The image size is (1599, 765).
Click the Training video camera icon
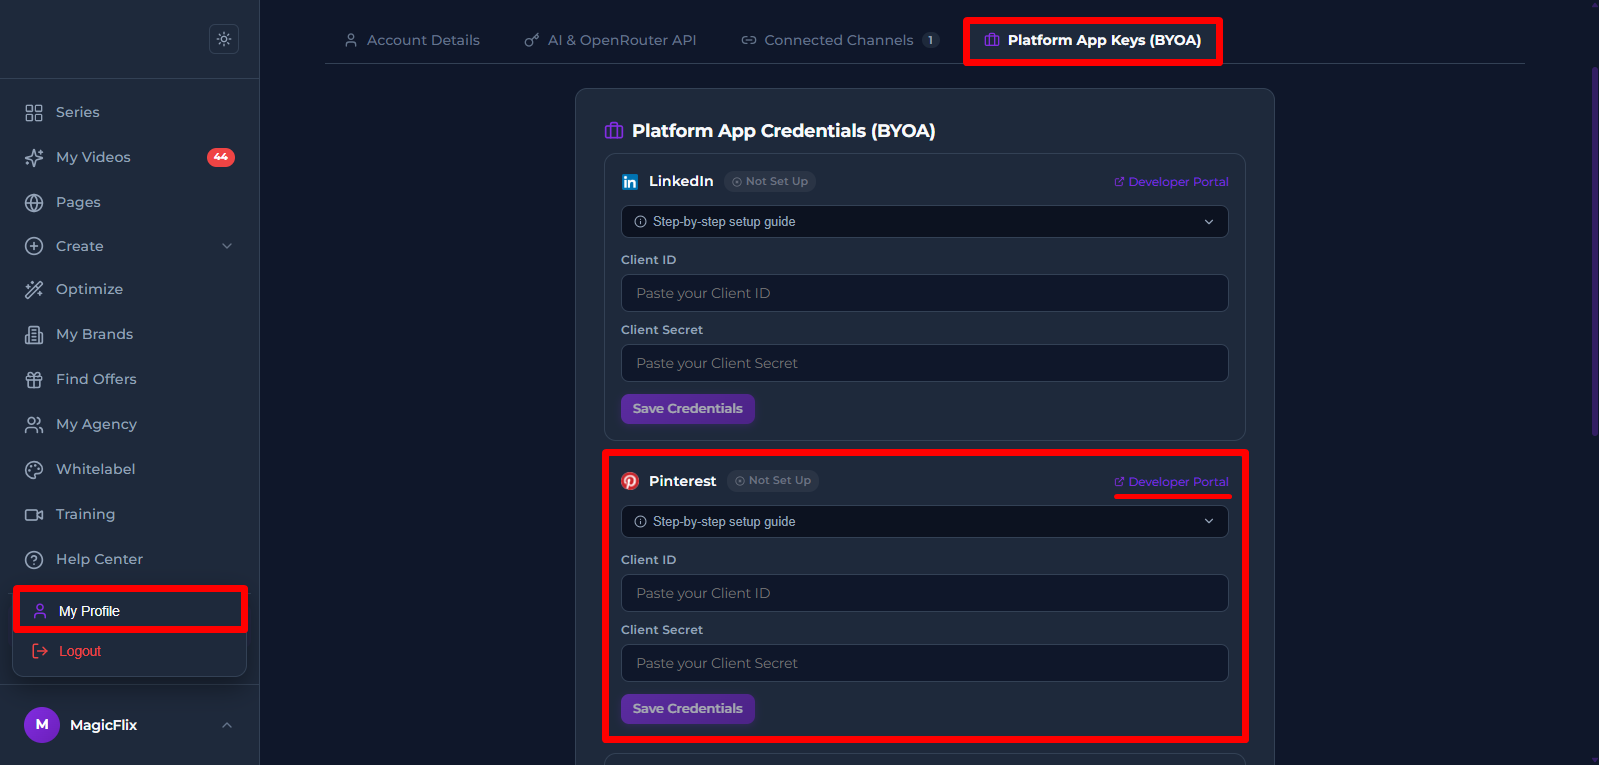tap(34, 514)
